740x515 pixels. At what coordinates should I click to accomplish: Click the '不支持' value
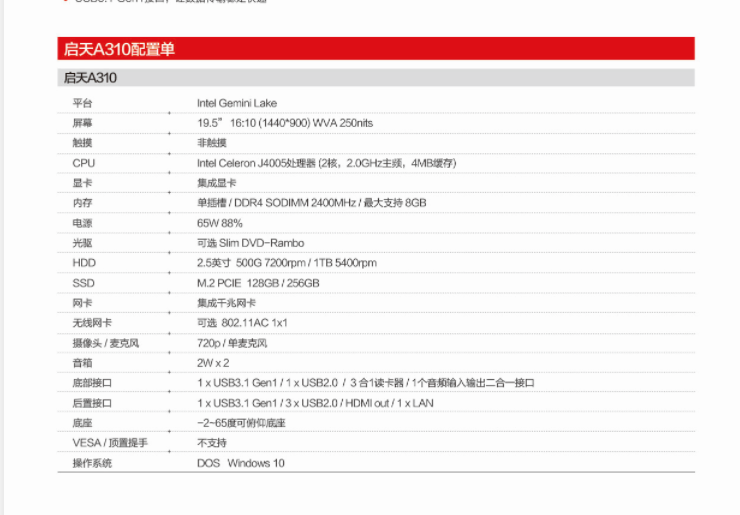[212, 443]
